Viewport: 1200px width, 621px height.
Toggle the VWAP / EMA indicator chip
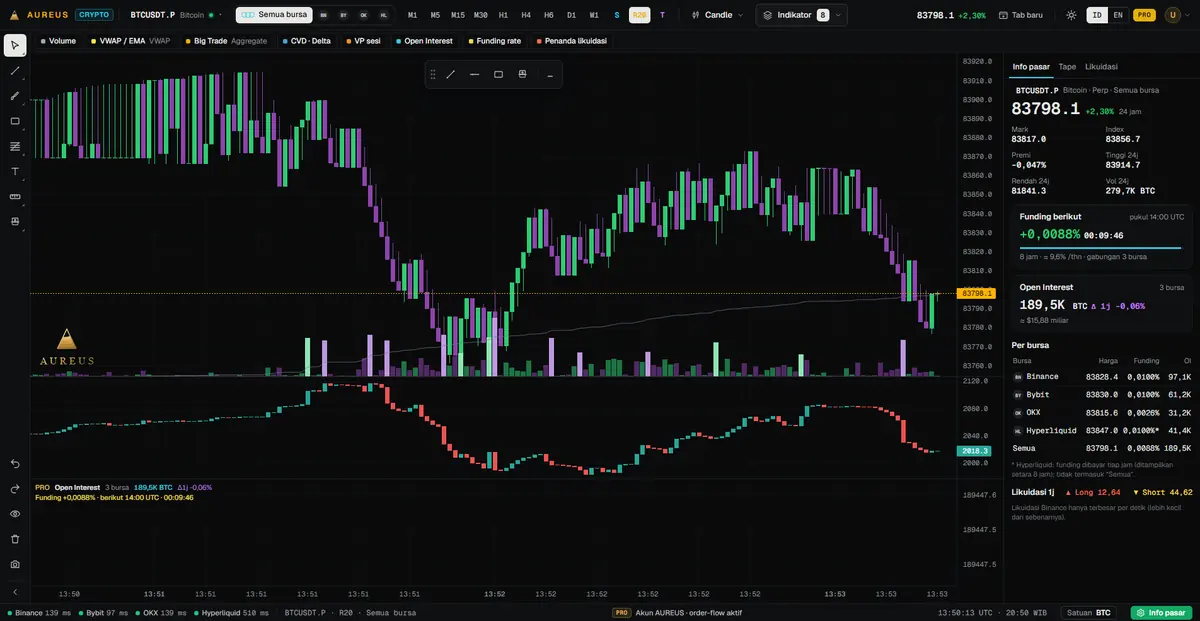130,41
